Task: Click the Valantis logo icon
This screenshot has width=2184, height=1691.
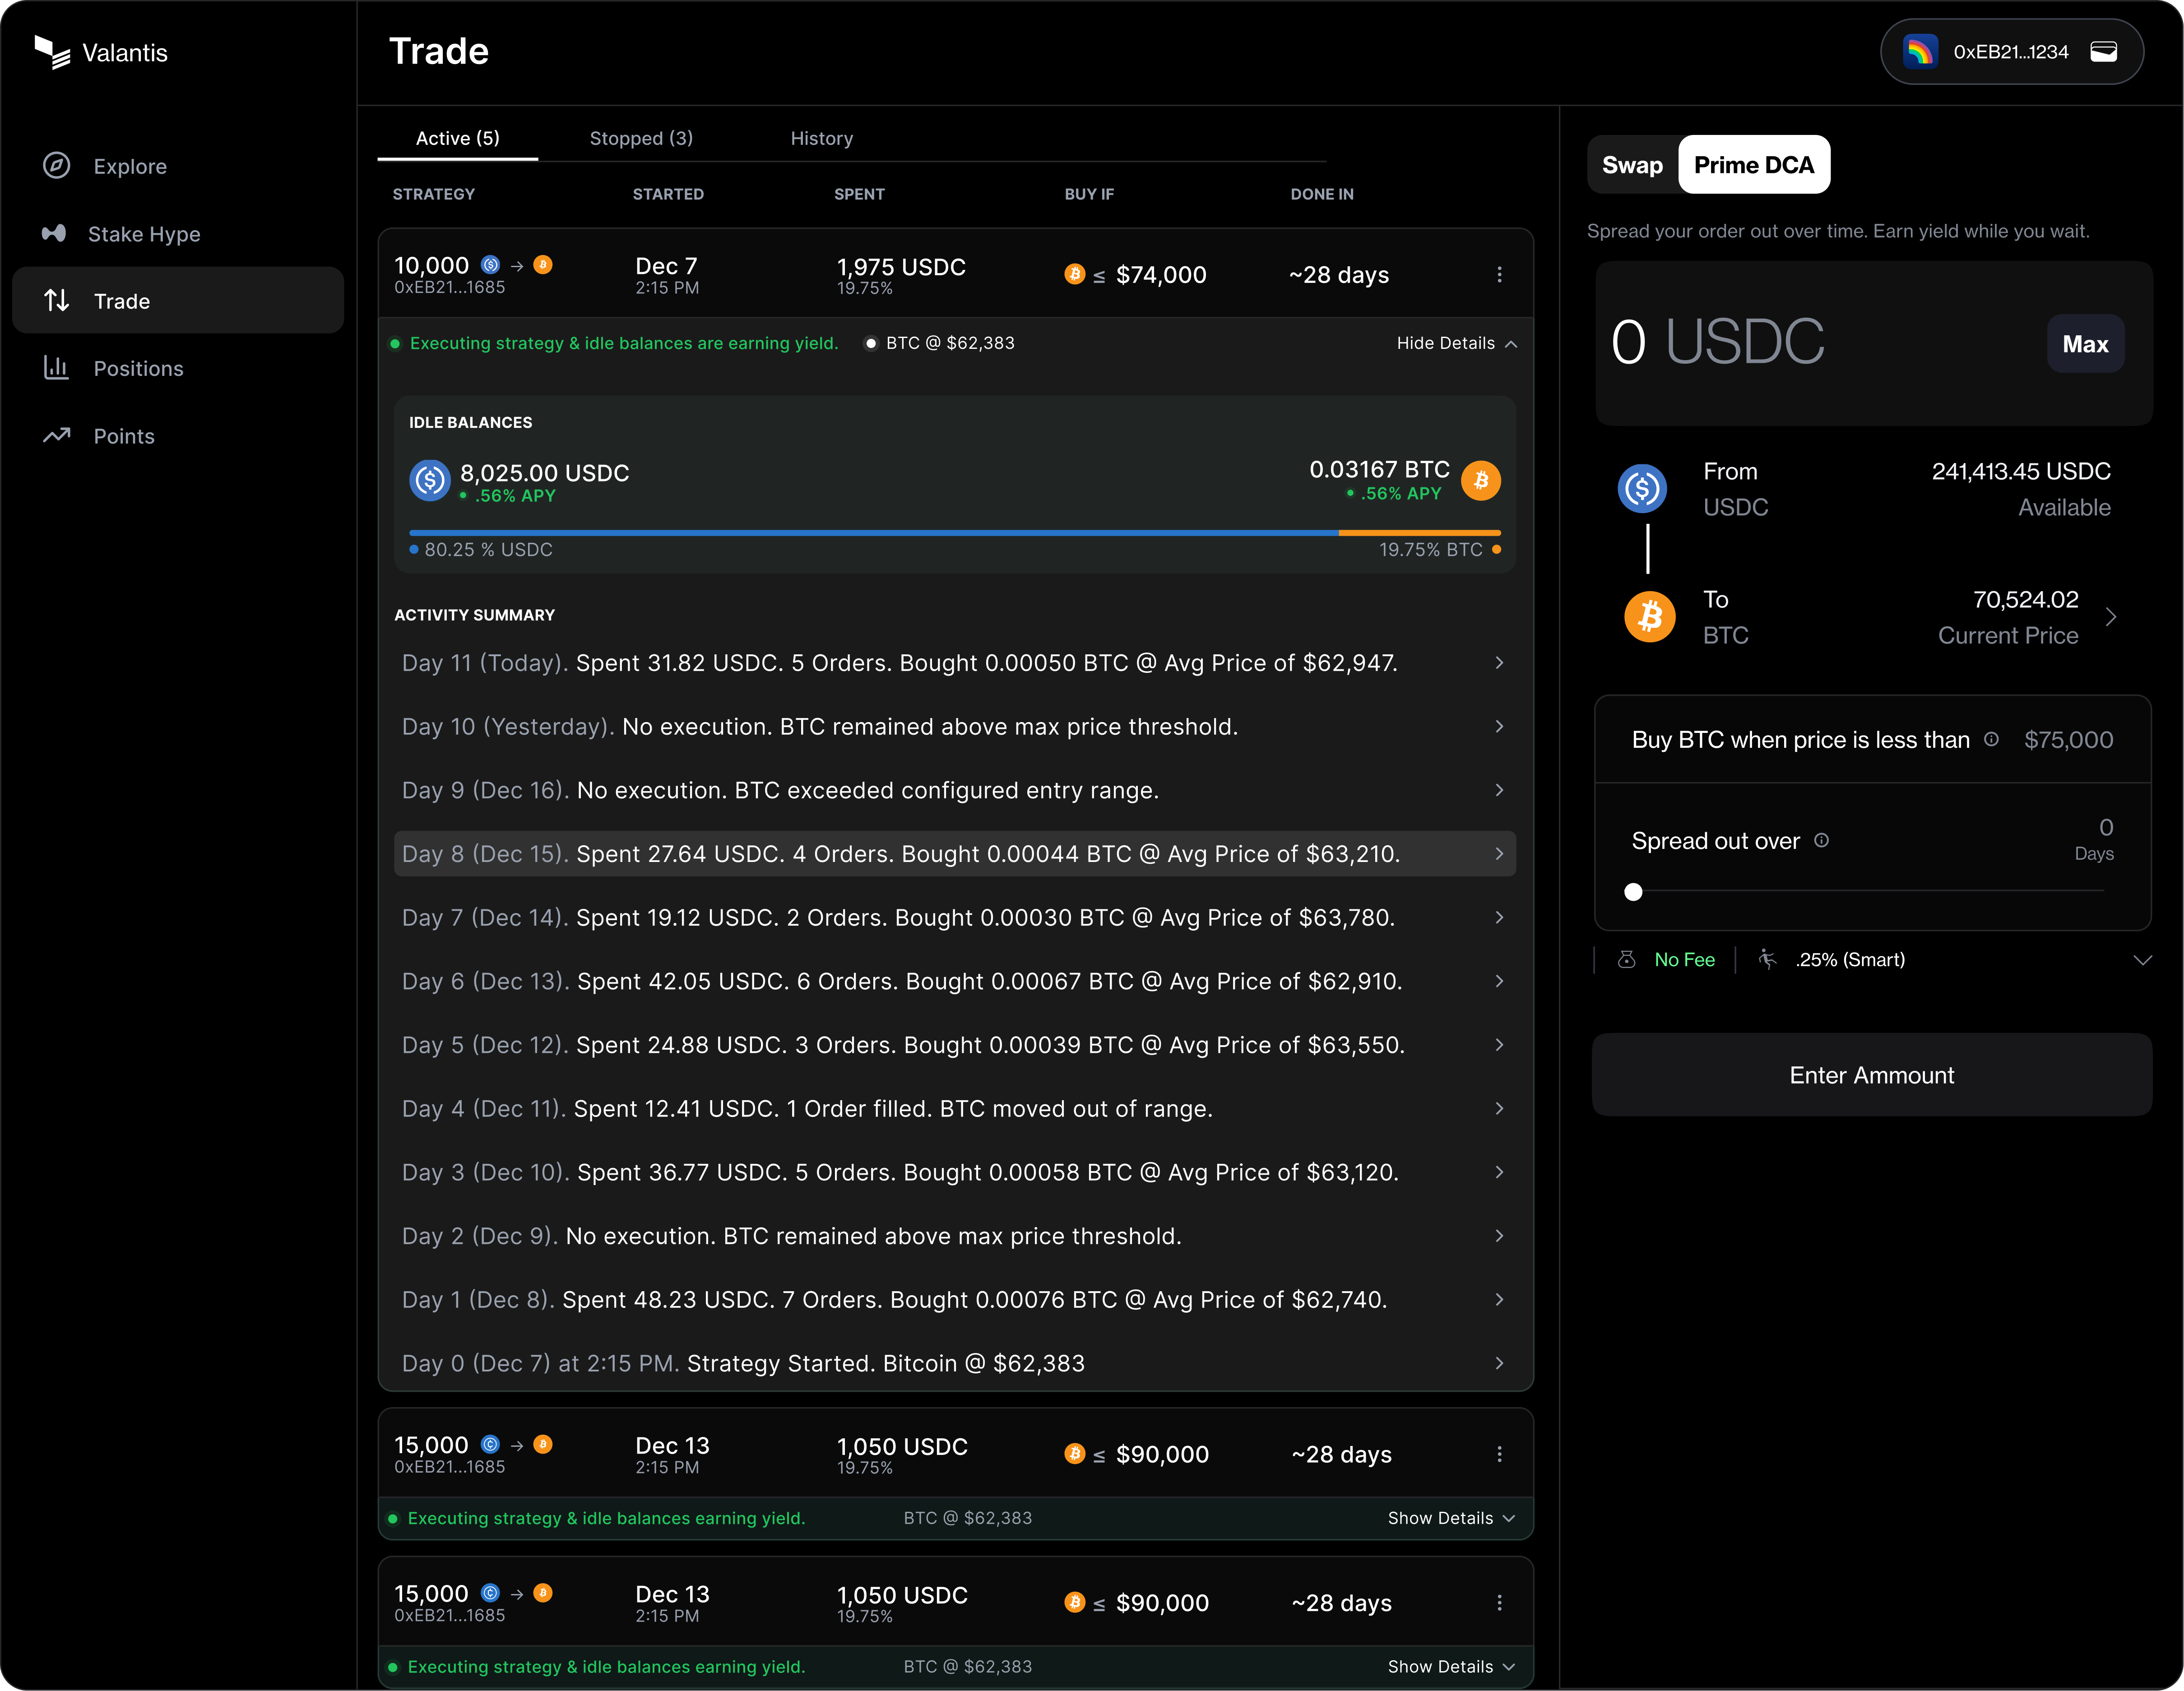Action: 52,52
